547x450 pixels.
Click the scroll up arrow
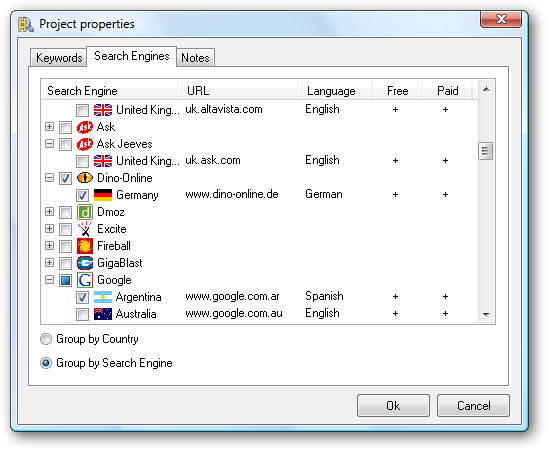pyautogui.click(x=486, y=90)
